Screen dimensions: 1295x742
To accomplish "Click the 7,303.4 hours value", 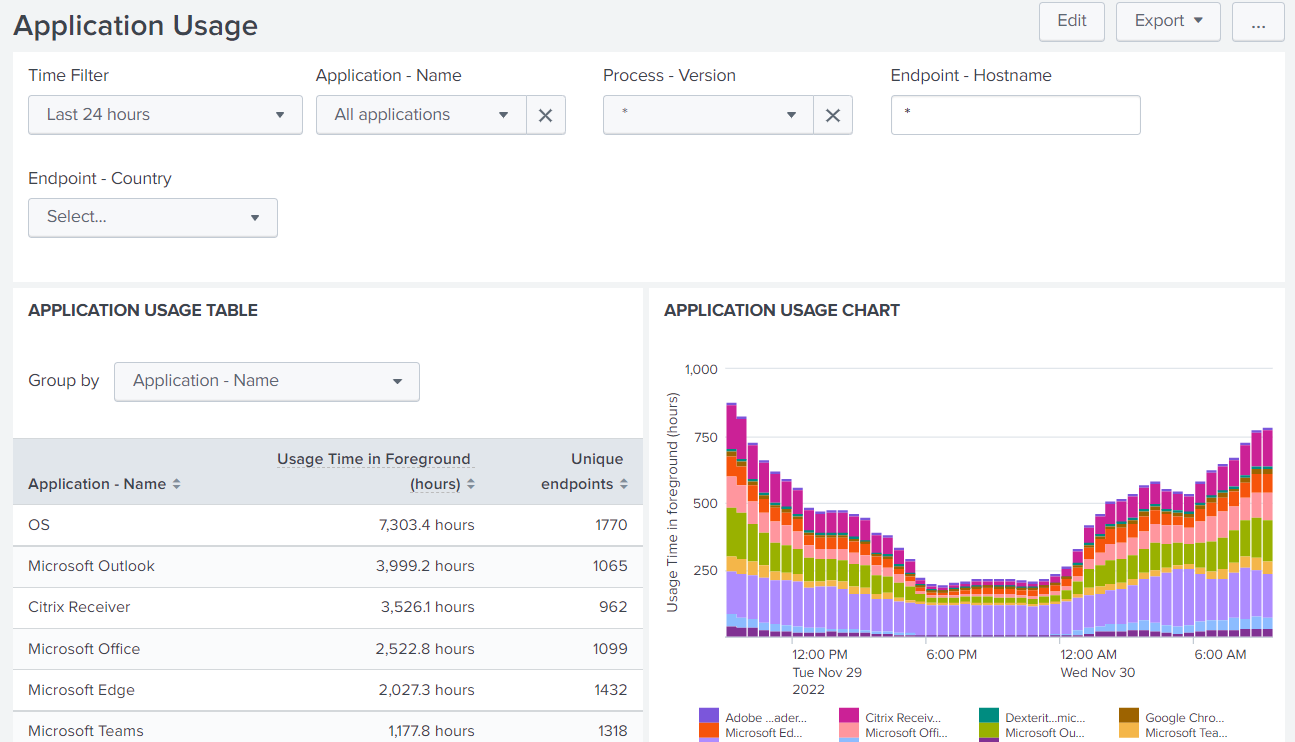I will pos(425,525).
